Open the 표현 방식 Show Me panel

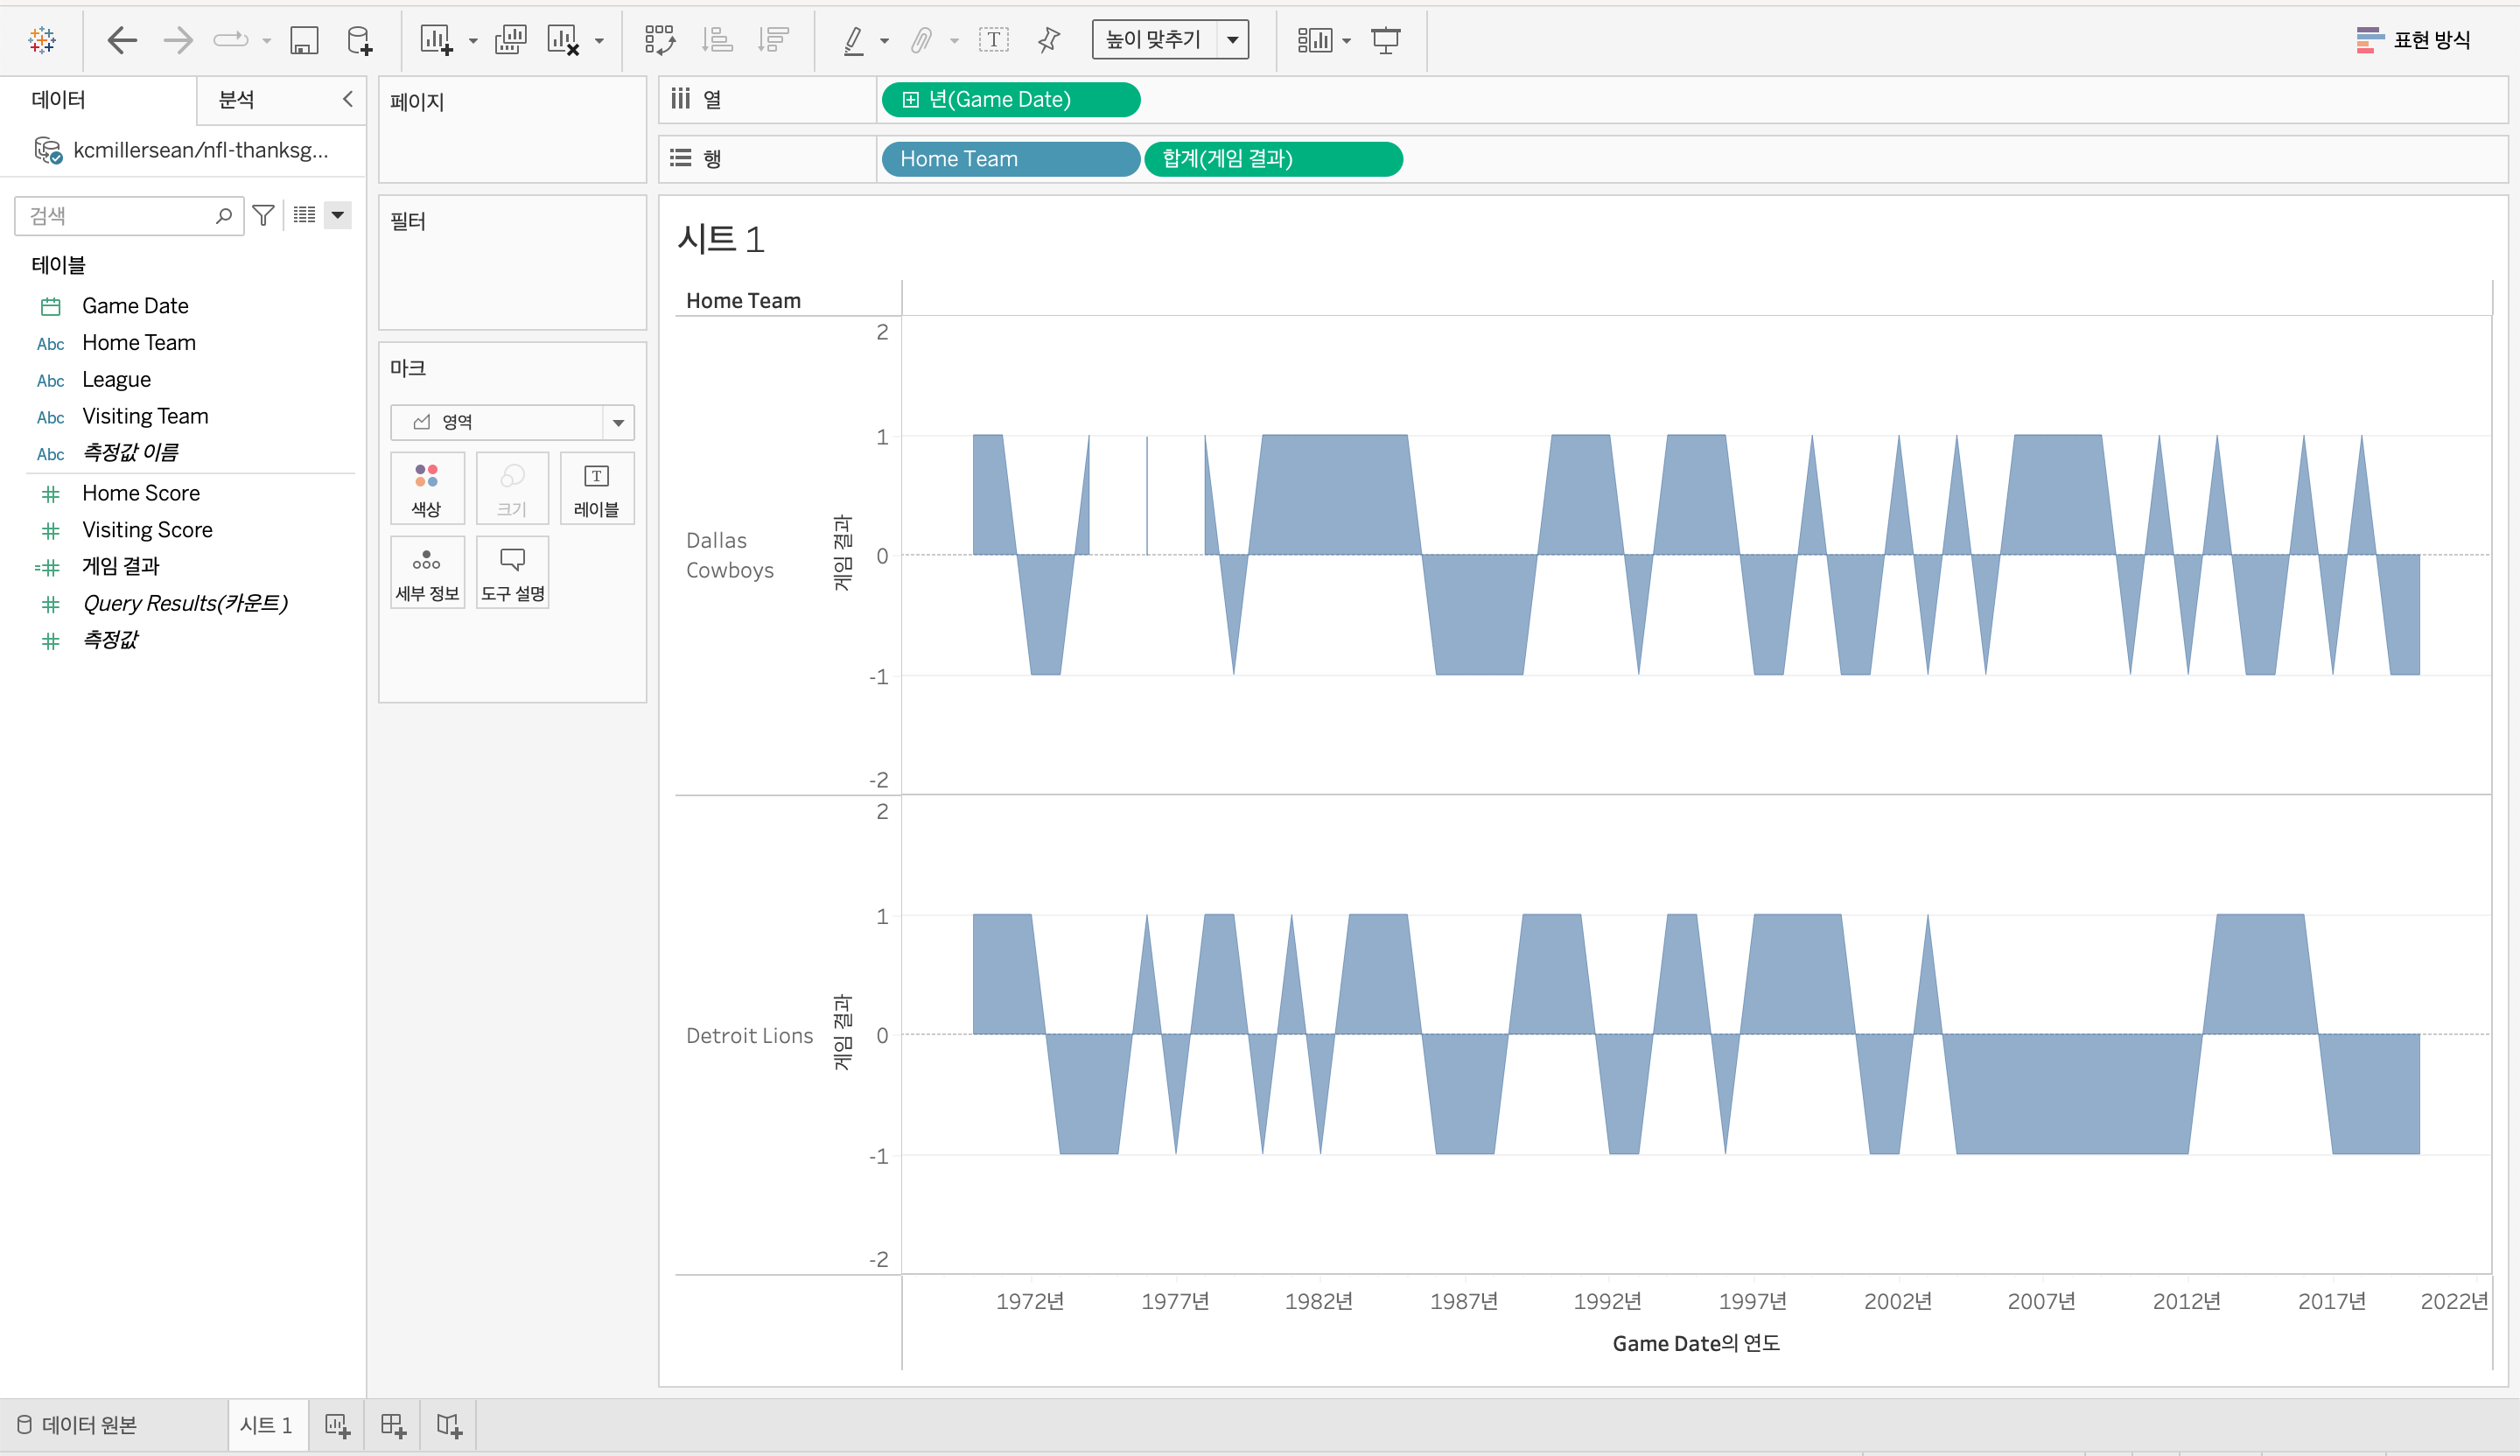coord(2413,40)
